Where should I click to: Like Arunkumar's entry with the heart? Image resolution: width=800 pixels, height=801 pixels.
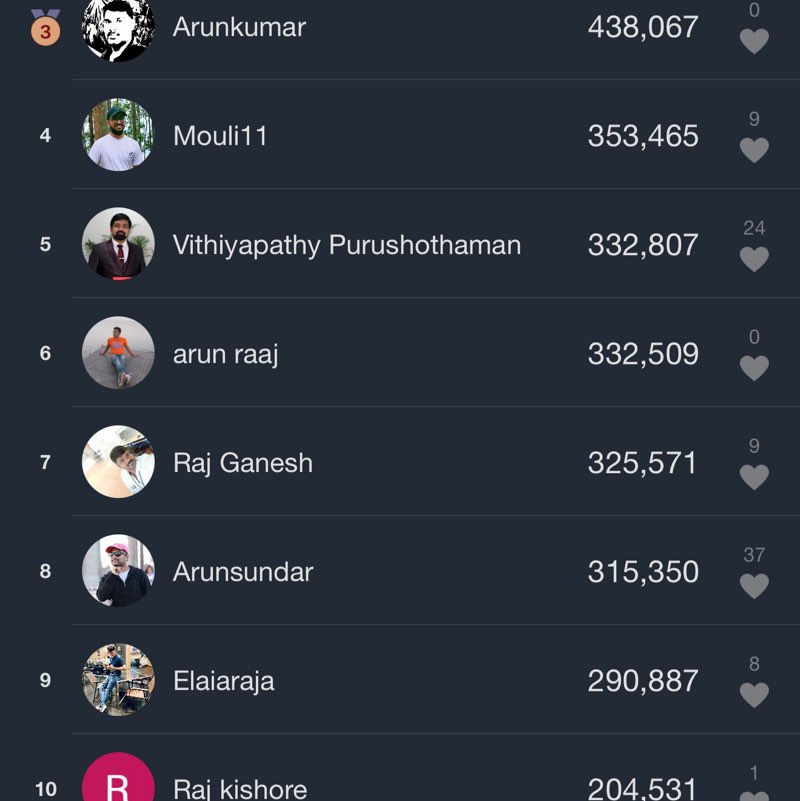754,41
